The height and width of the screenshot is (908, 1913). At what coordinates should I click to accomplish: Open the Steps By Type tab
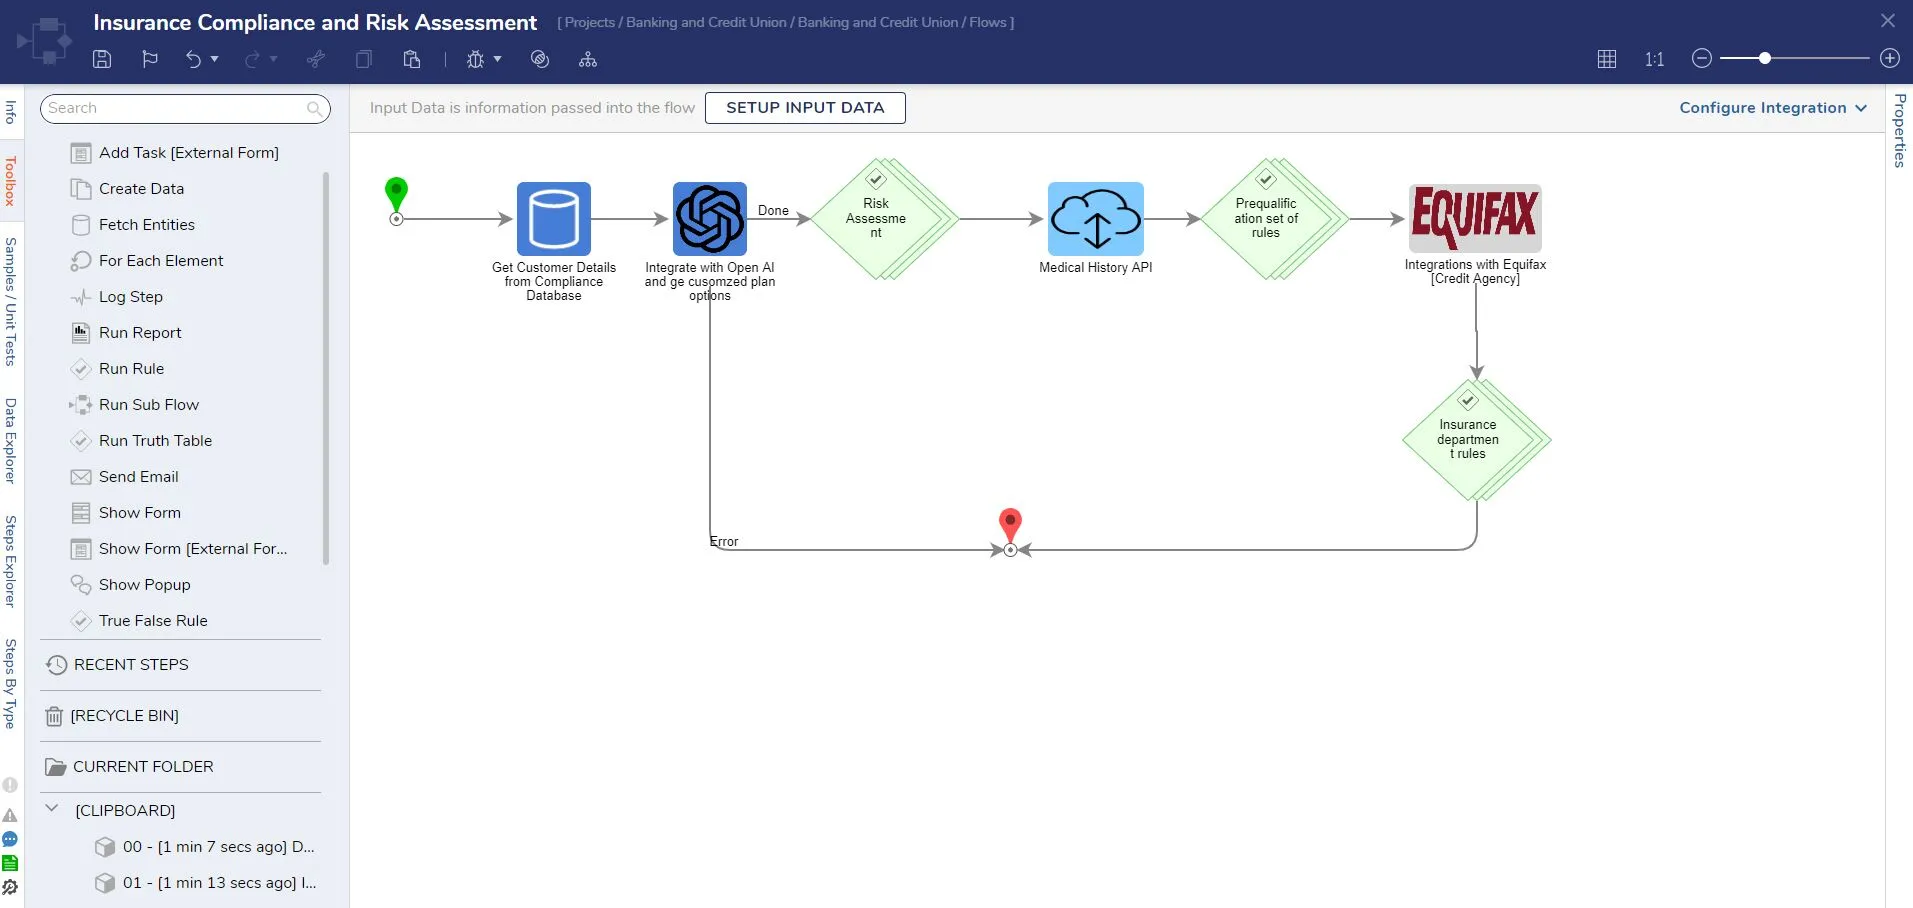10,683
